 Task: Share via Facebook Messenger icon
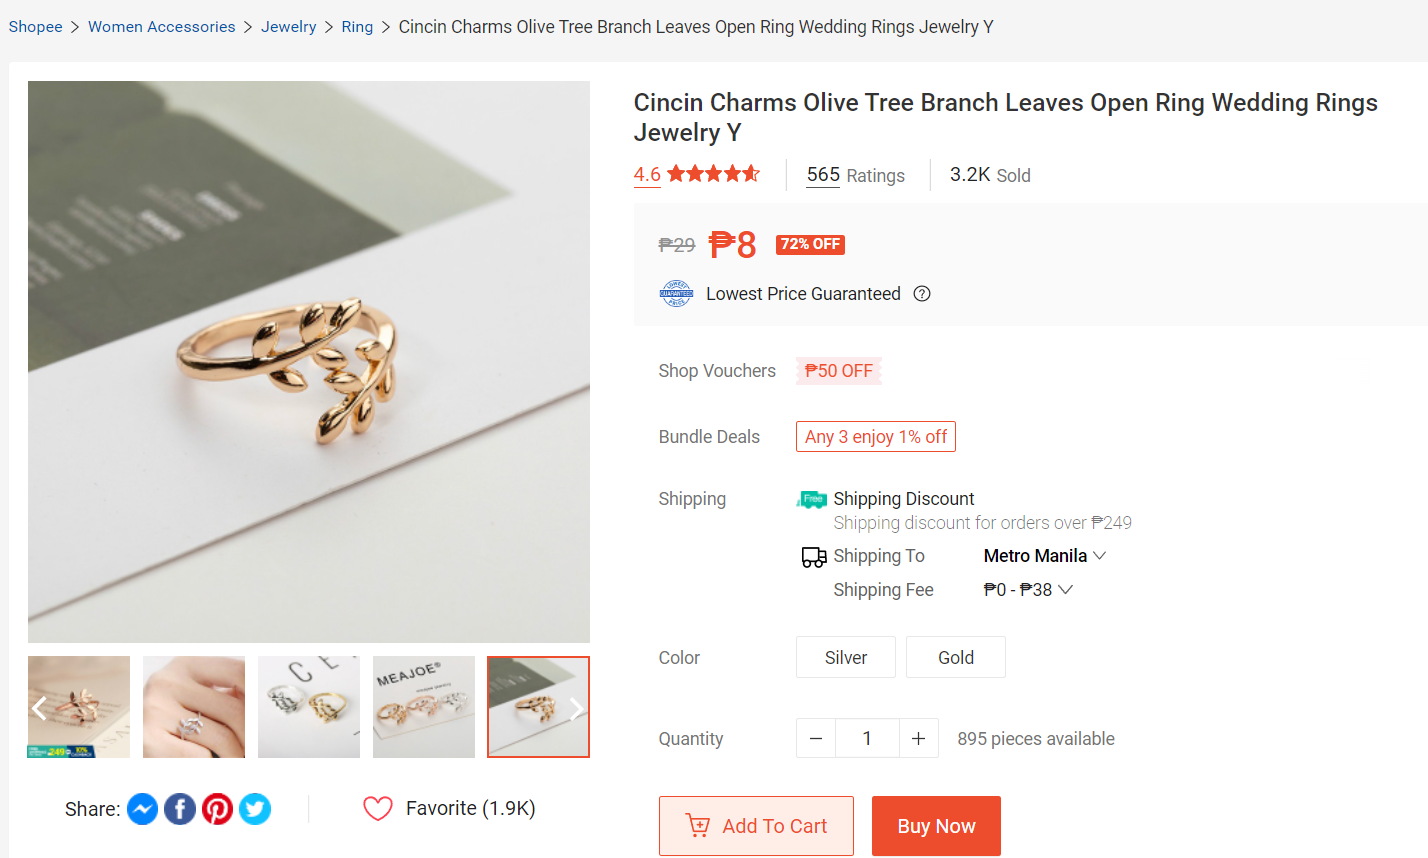click(x=143, y=809)
